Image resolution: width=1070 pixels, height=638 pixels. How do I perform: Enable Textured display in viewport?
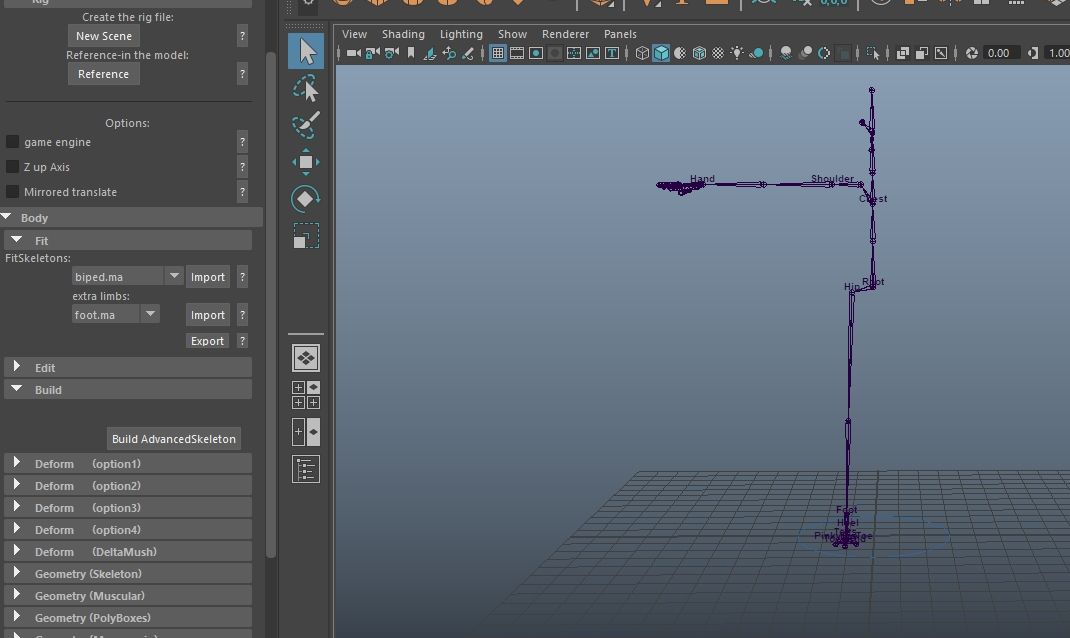coord(719,53)
